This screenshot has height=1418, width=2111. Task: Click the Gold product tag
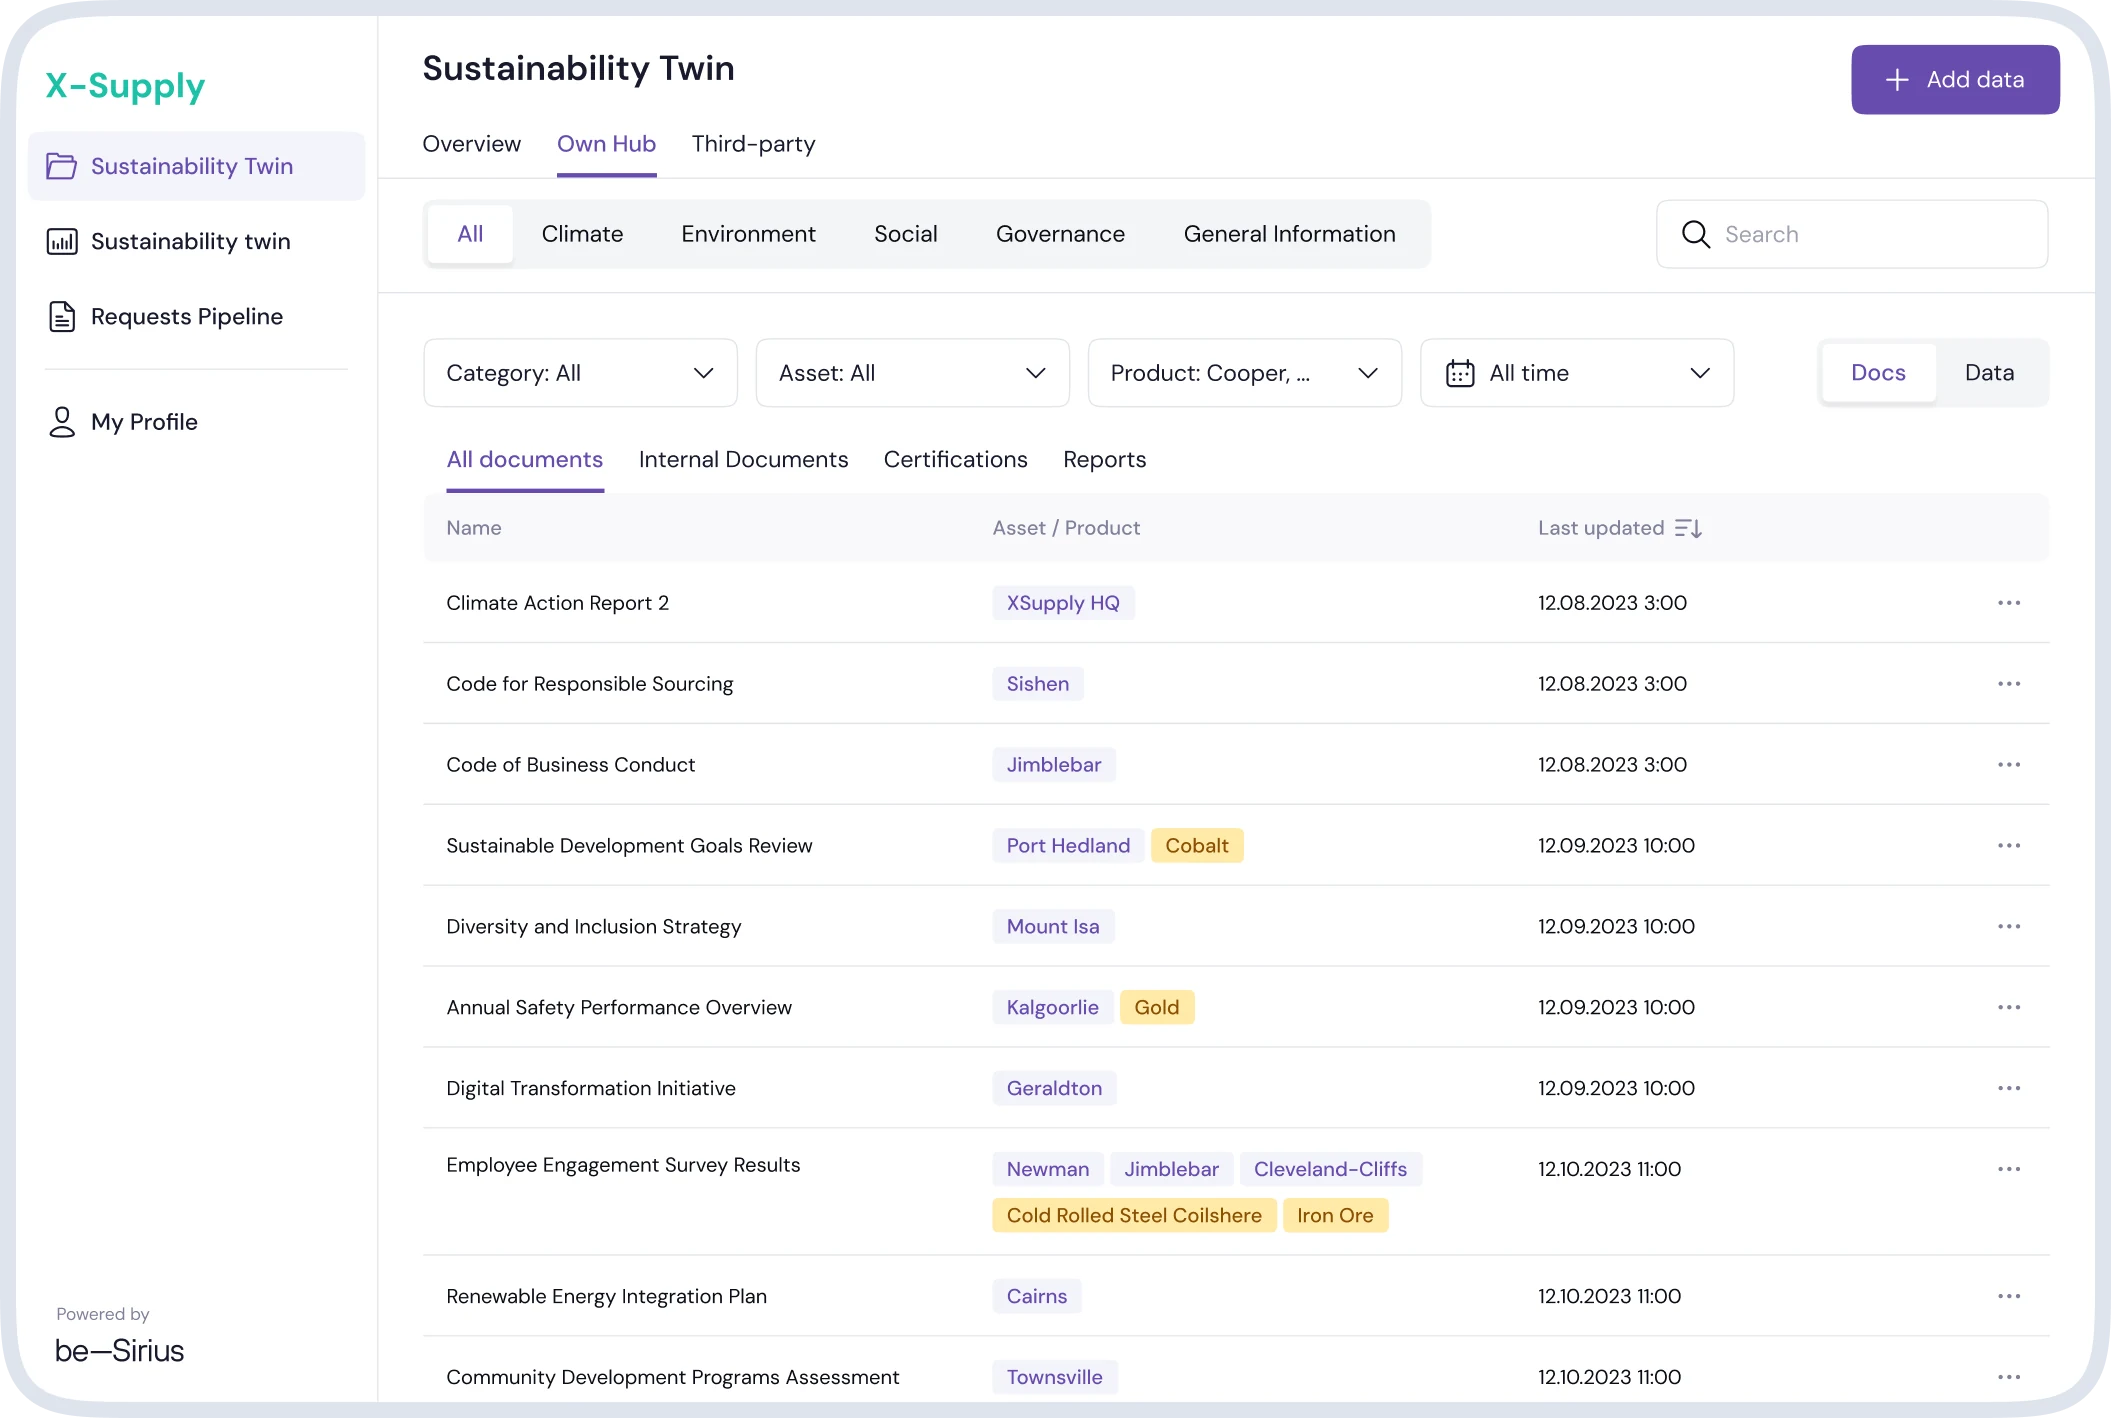tap(1156, 1008)
